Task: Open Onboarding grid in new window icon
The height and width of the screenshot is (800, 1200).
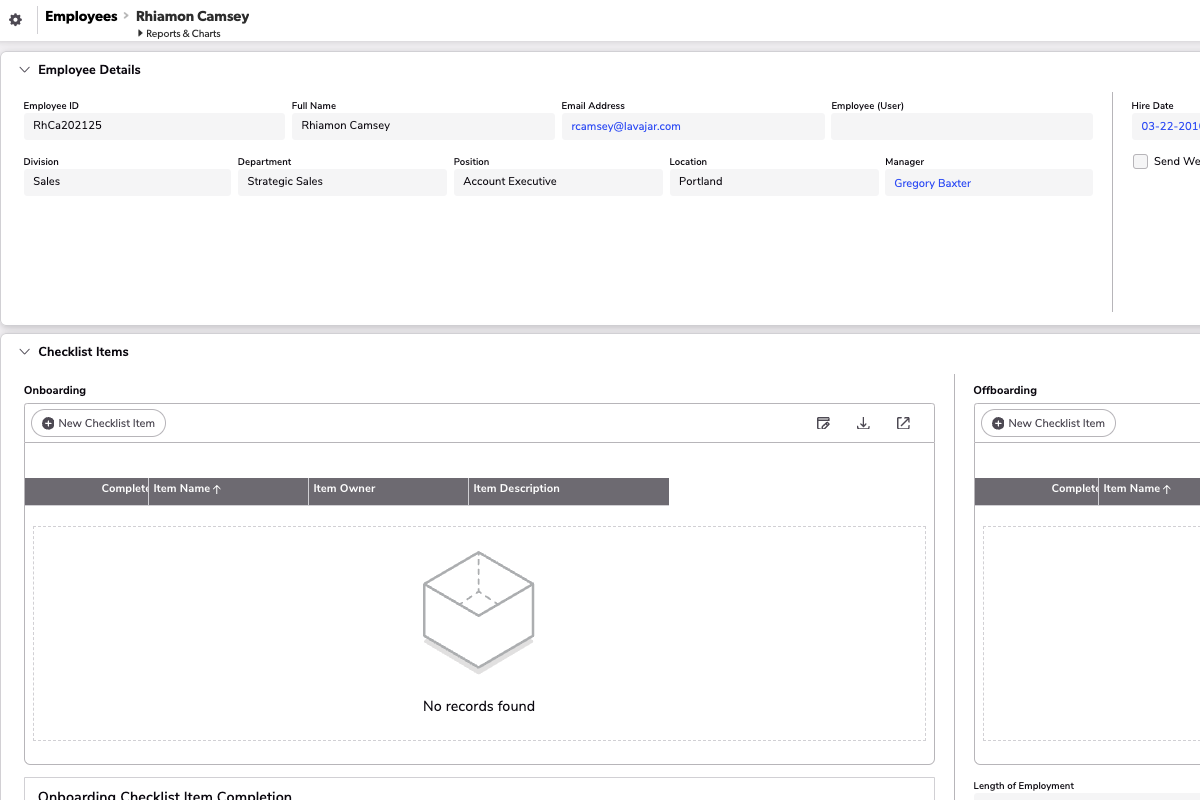Action: click(x=903, y=423)
